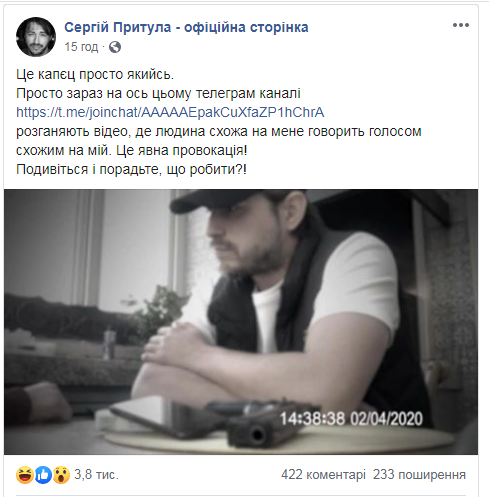The image size is (489, 497).
Task: Open the '15 год' post timestamp
Action: [81, 47]
